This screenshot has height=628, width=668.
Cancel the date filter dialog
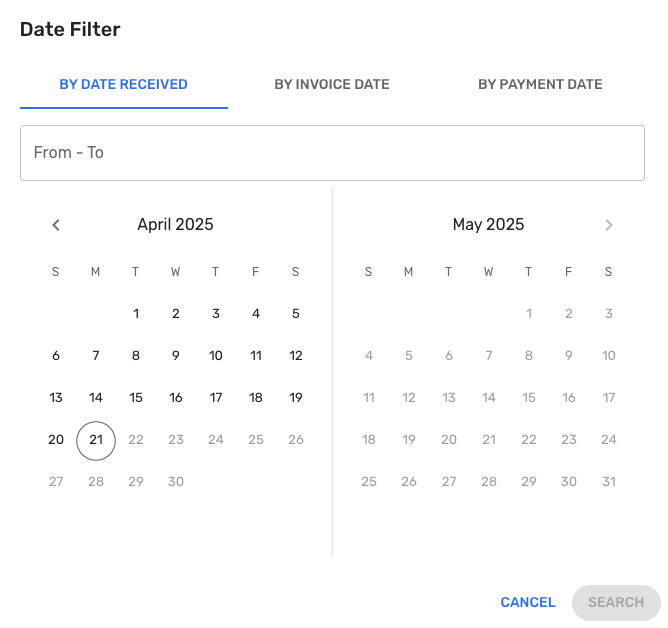point(528,602)
